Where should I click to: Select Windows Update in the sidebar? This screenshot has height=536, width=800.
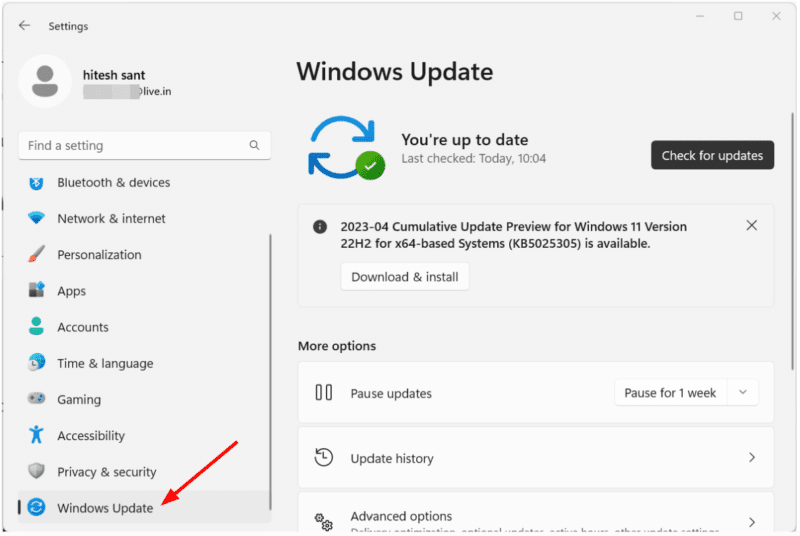(x=144, y=507)
